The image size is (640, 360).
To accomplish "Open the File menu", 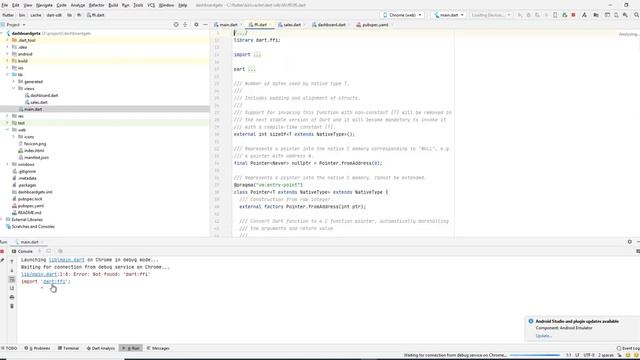I will coord(4,5).
